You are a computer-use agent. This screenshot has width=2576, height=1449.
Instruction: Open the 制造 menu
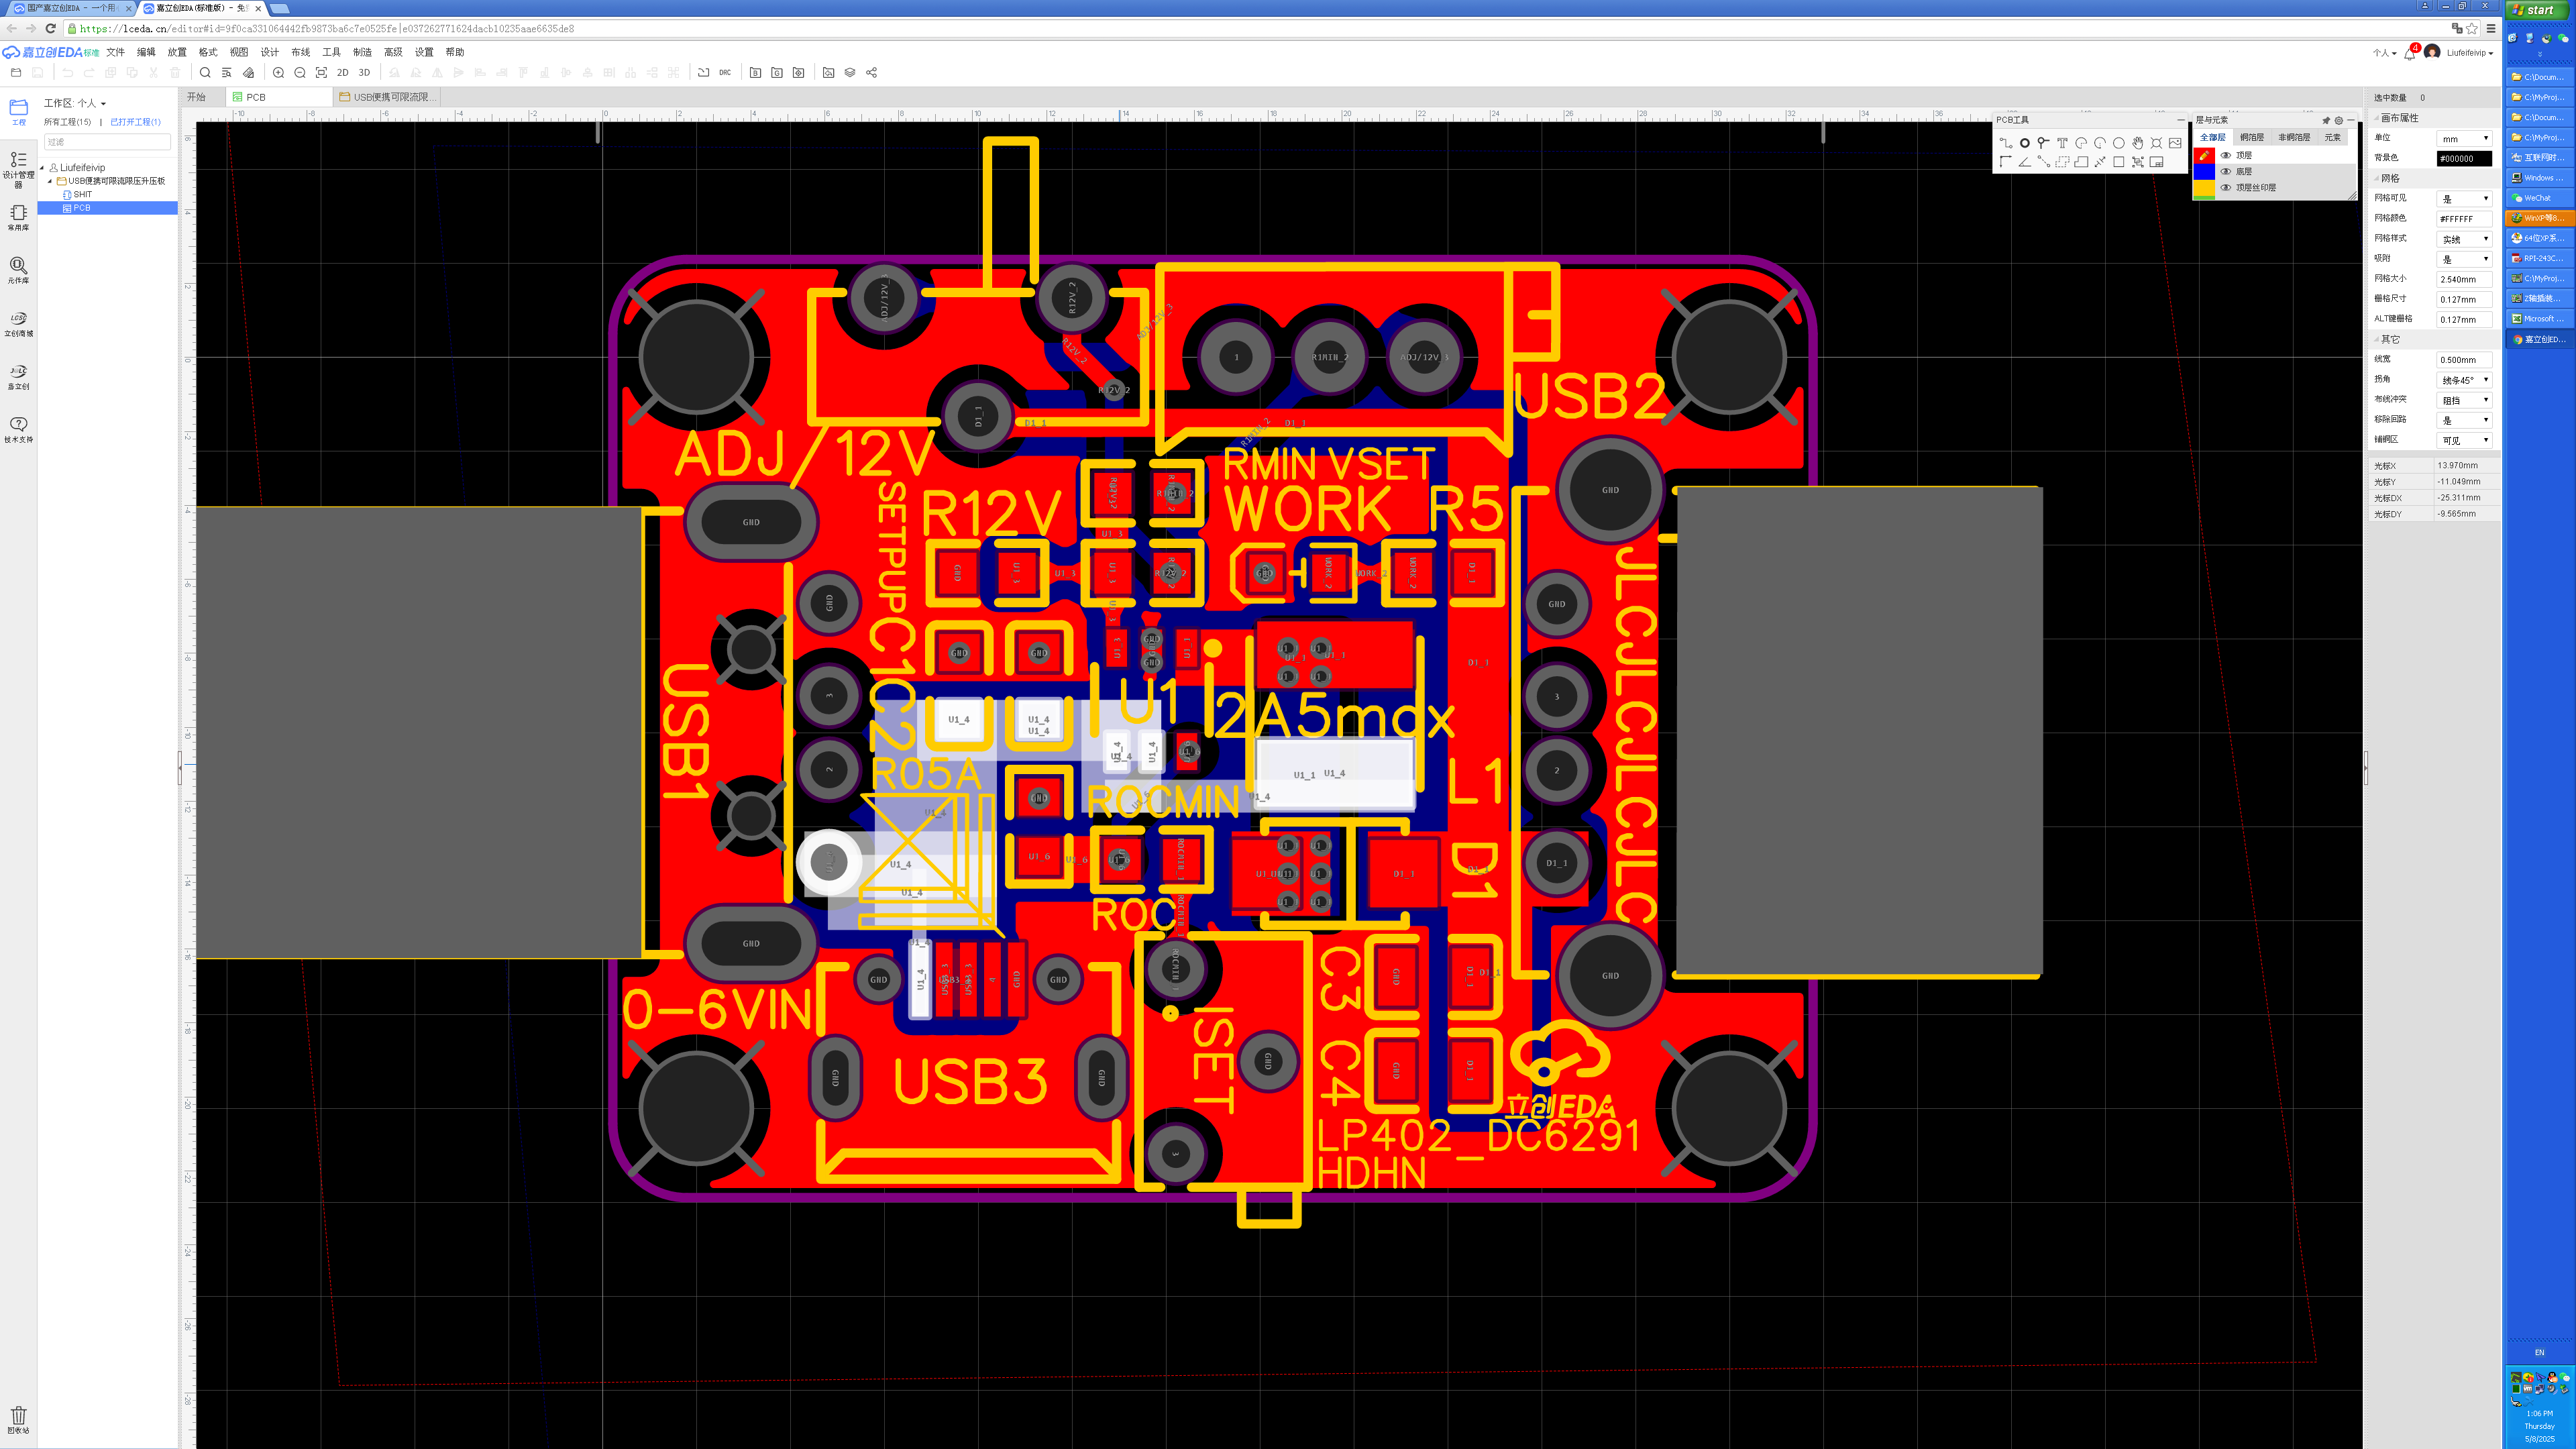pos(362,52)
